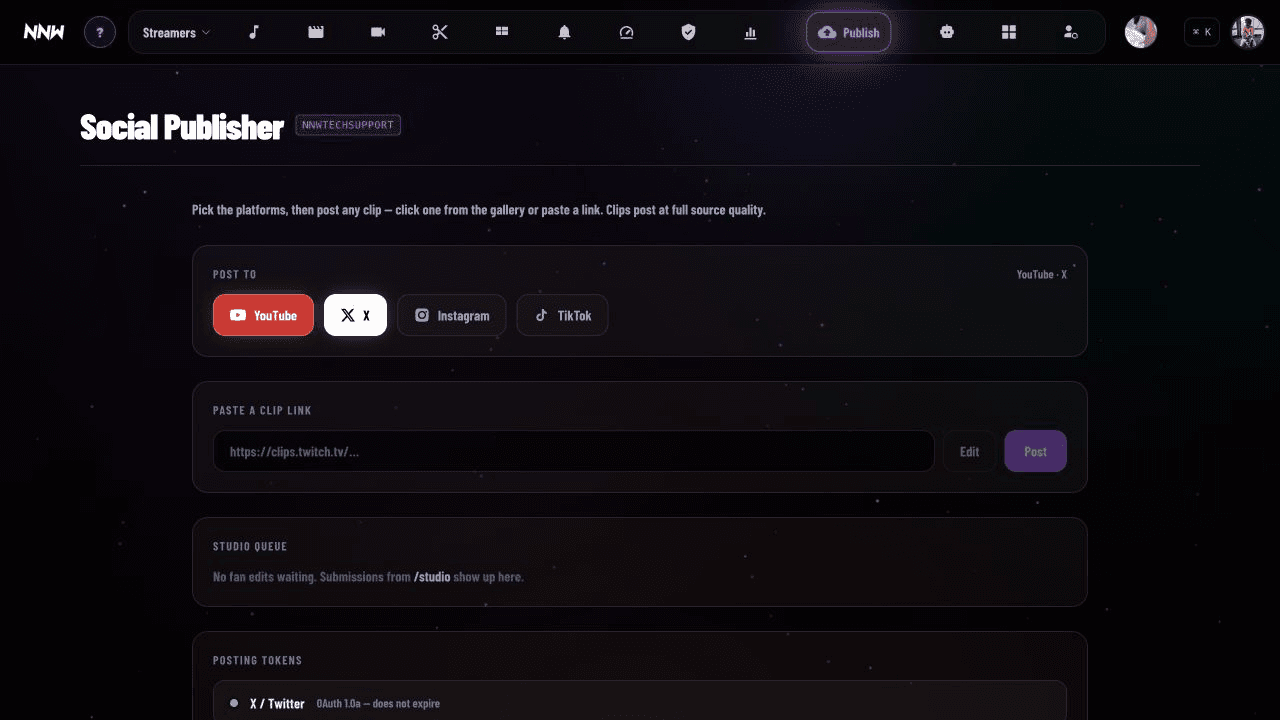
Task: Toggle YouTube as a posting platform
Action: [x=263, y=315]
